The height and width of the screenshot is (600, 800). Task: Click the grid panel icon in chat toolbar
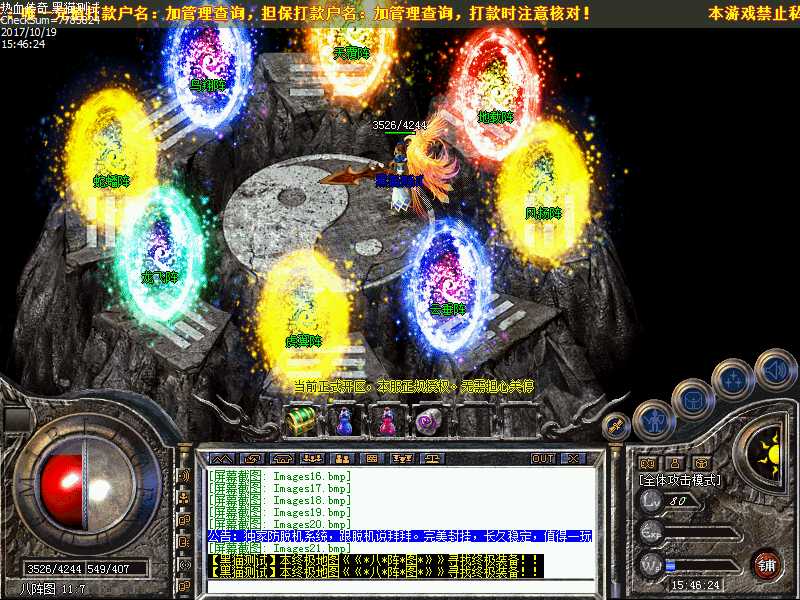(x=372, y=459)
